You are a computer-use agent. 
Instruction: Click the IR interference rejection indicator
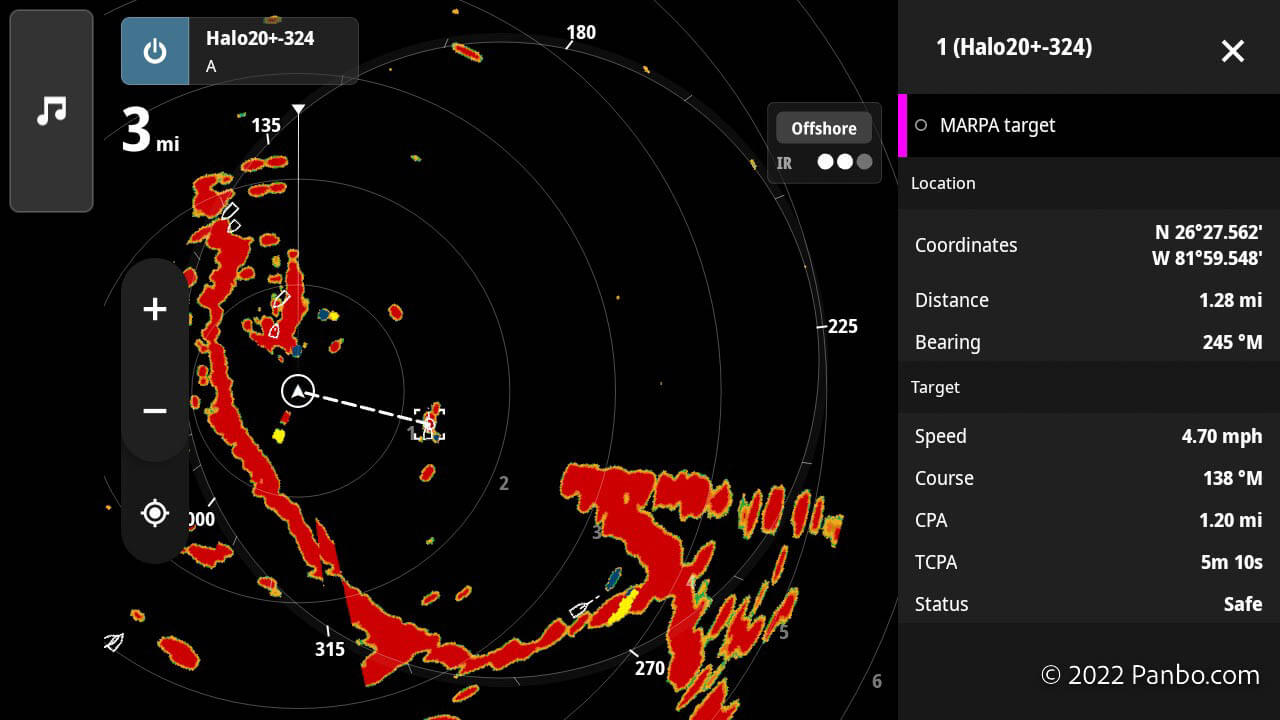coord(785,162)
